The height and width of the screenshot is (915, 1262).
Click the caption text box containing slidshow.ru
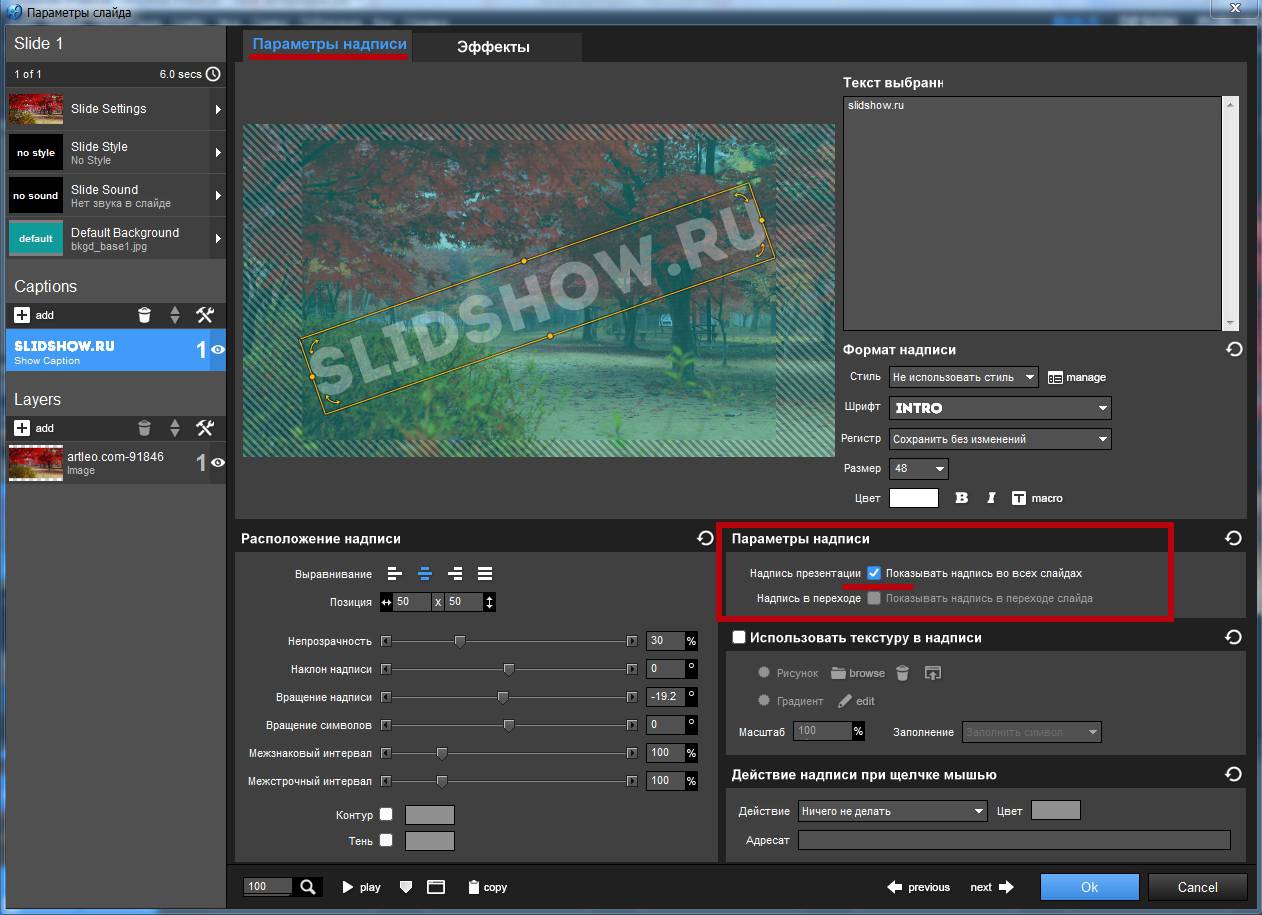pos(1033,213)
